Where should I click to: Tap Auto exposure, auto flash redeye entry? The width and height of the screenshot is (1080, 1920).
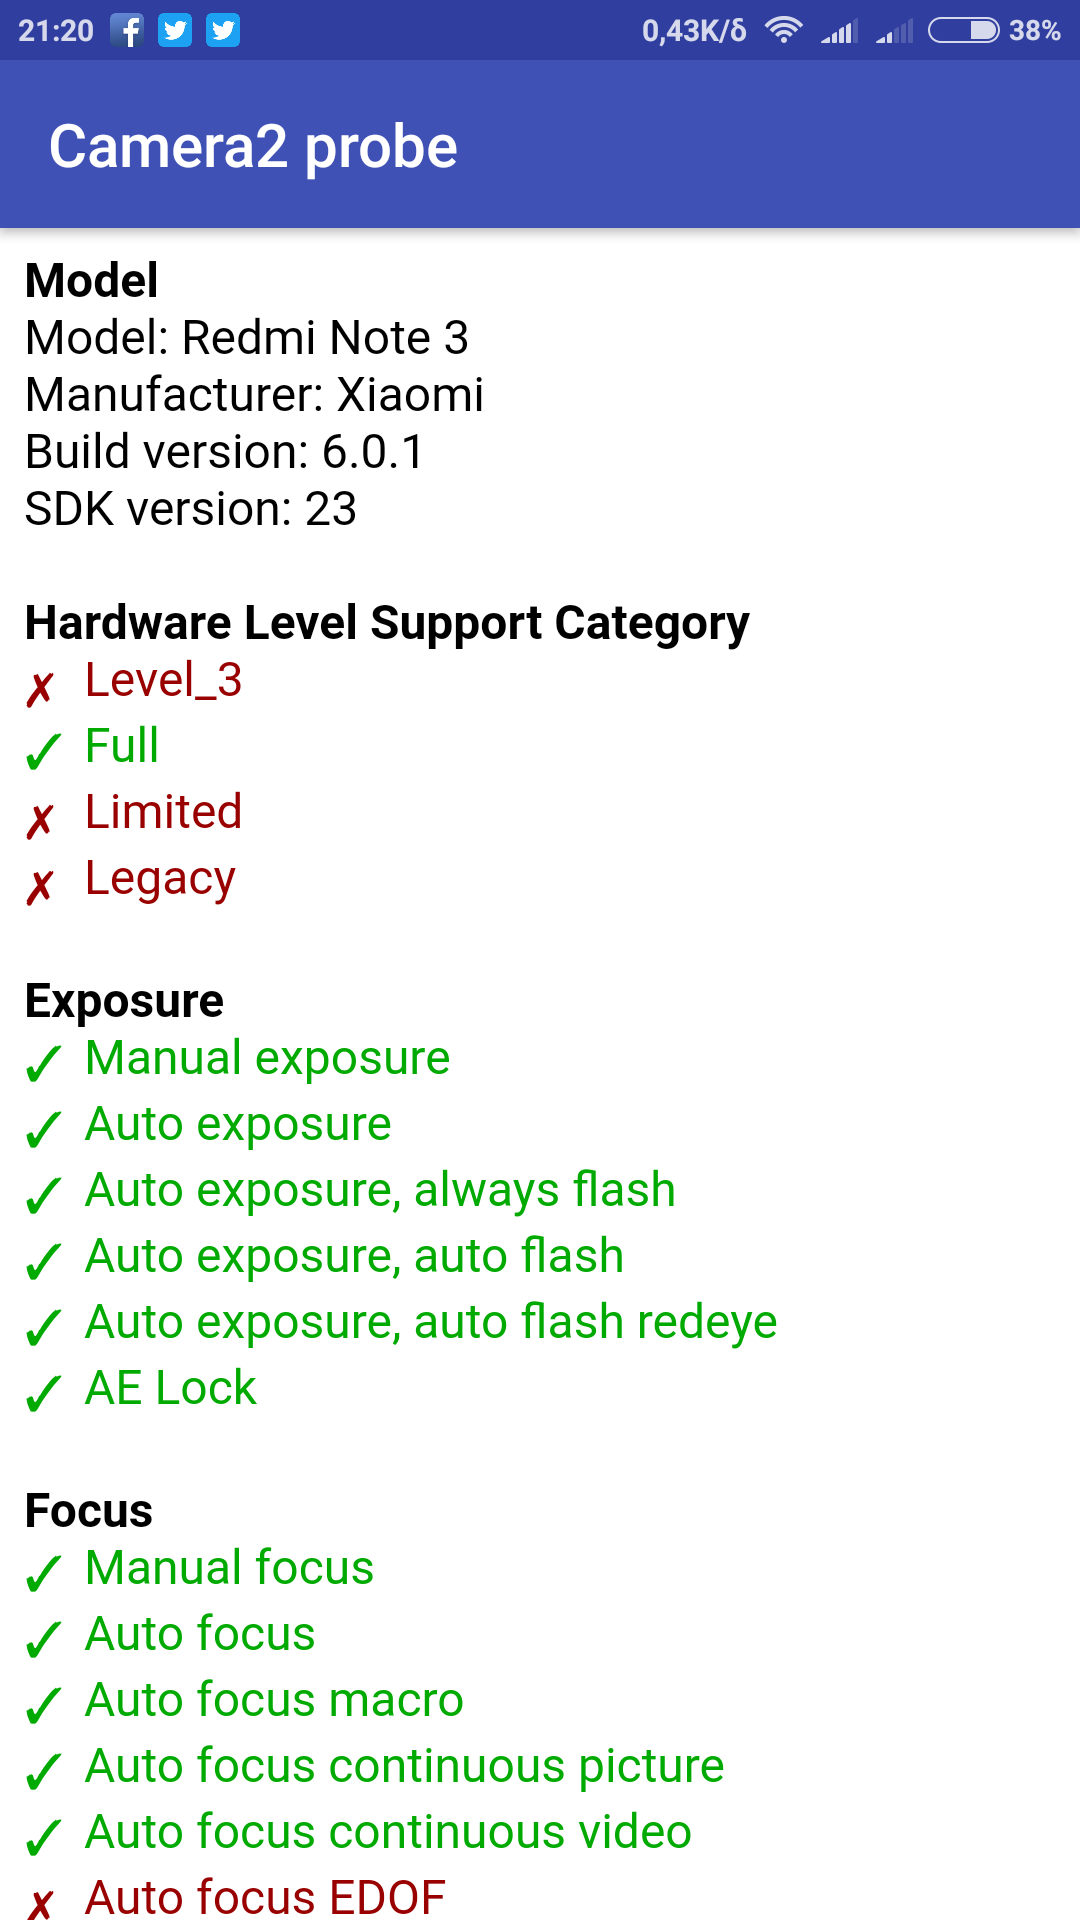pos(431,1322)
